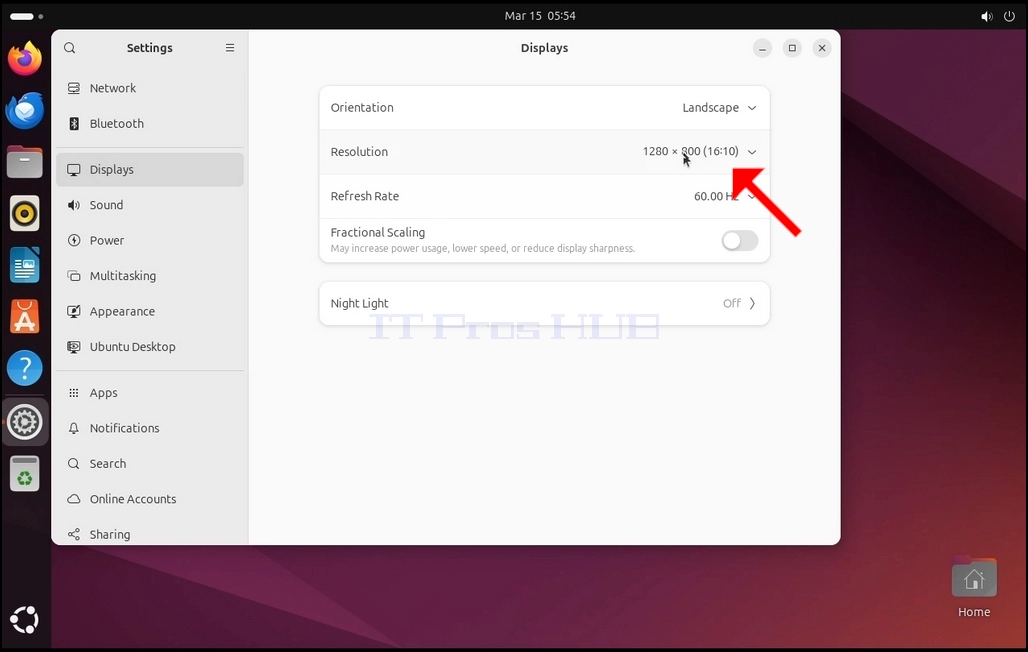This screenshot has width=1028, height=652.
Task: Click the Sound speaker icon in sidebar
Action: coord(74,205)
